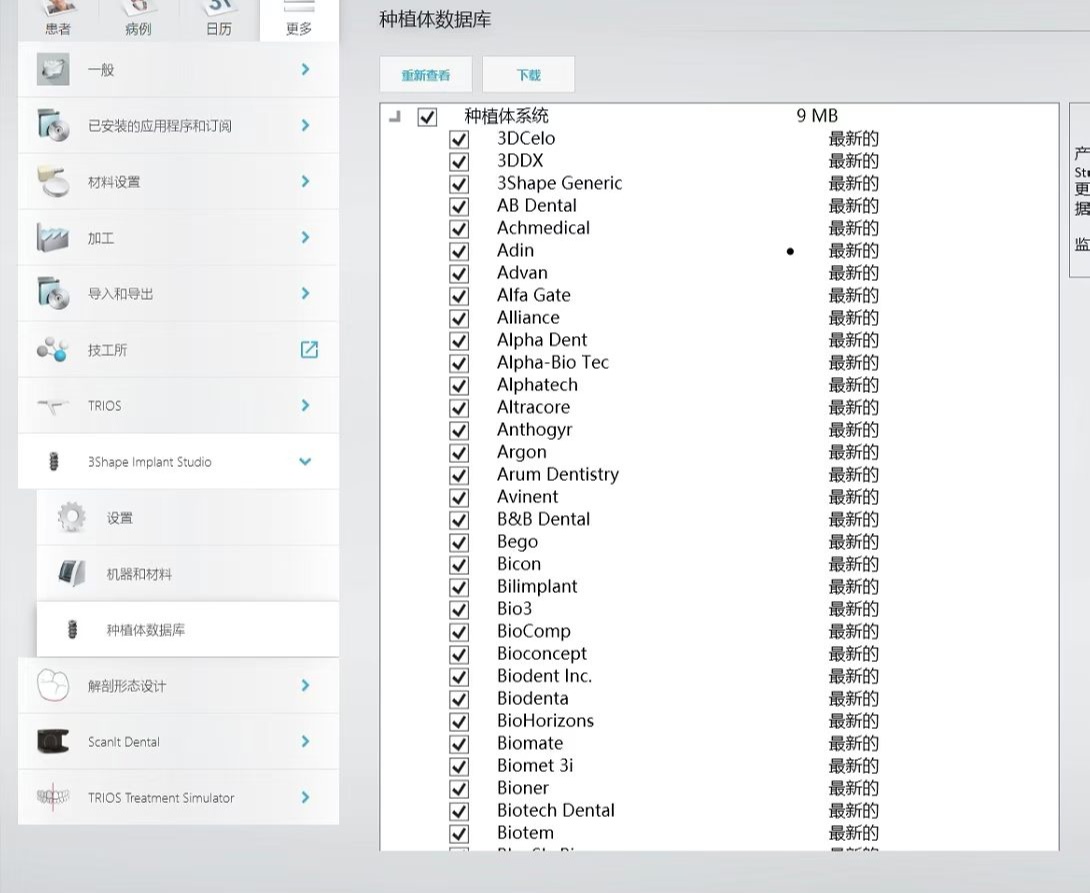Click the TRIOS Treatment Simulator teeth icon
Image resolution: width=1090 pixels, height=893 pixels.
click(53, 798)
